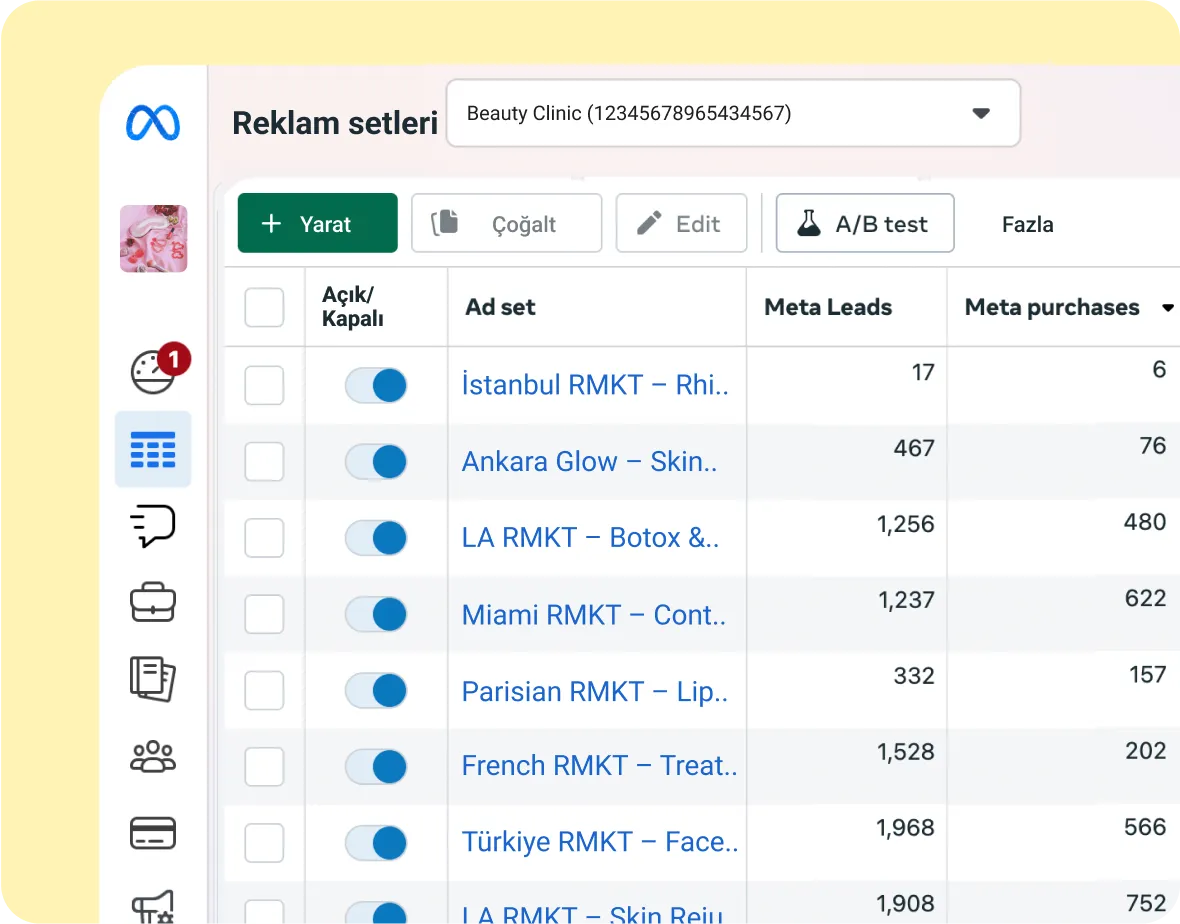Expand the Beauty Clinic account dropdown

[x=980, y=114]
